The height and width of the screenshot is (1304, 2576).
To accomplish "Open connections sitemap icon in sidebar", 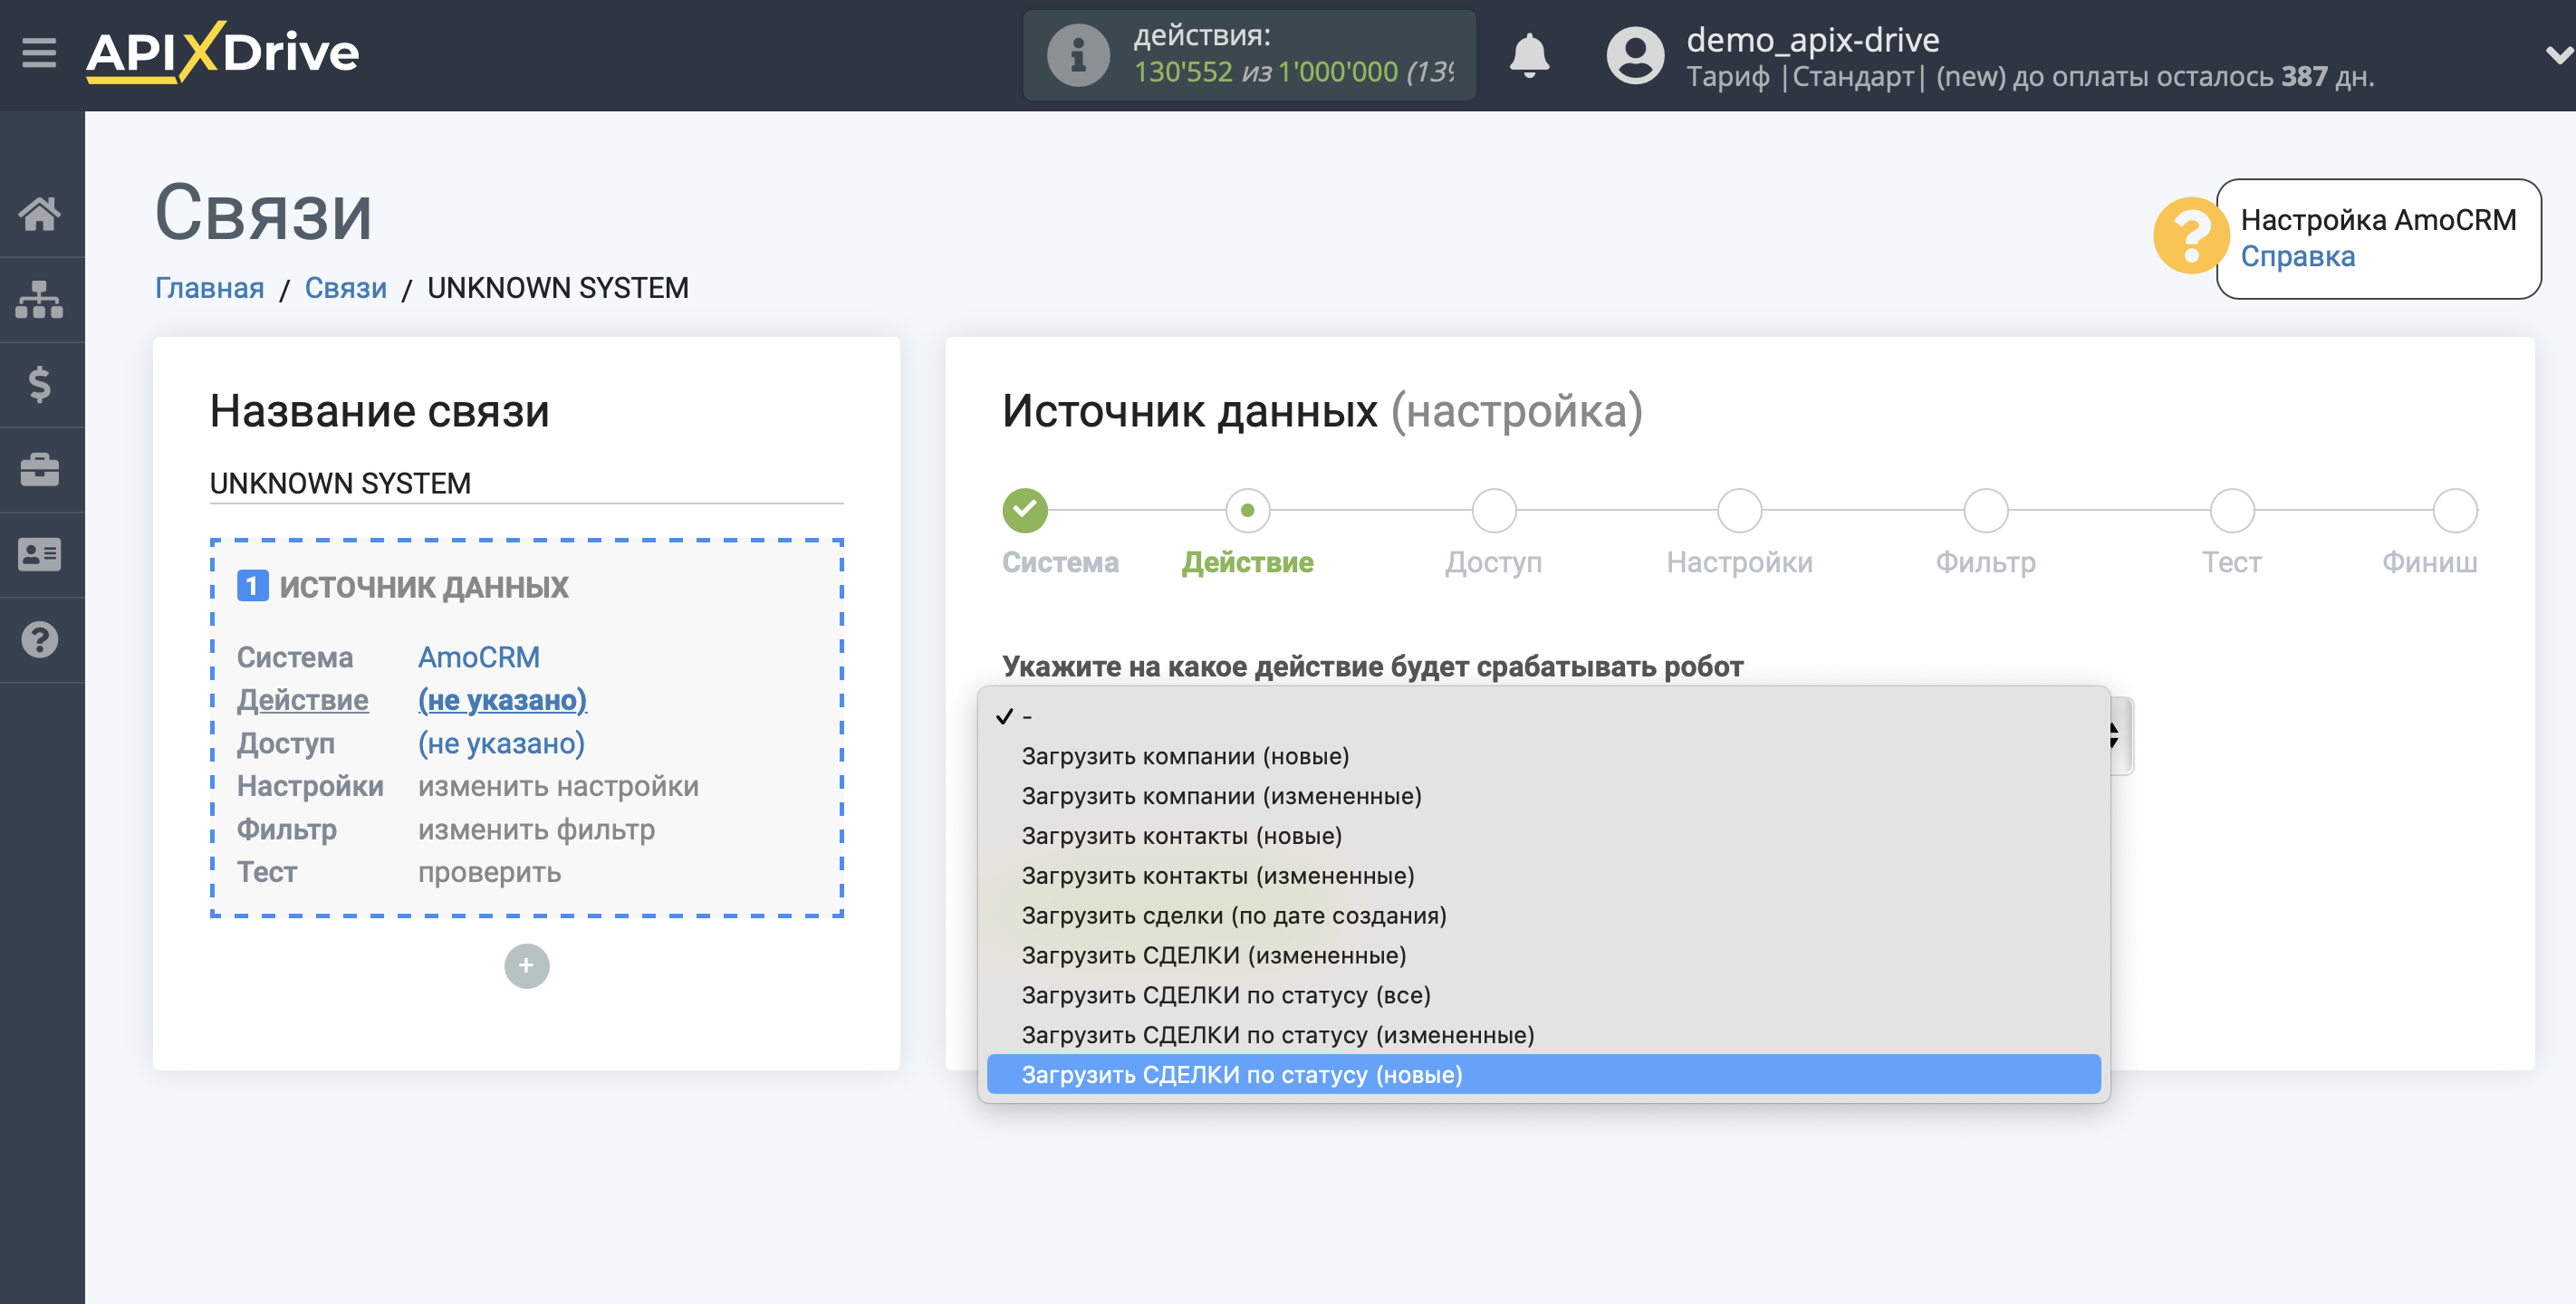I will pos(40,299).
